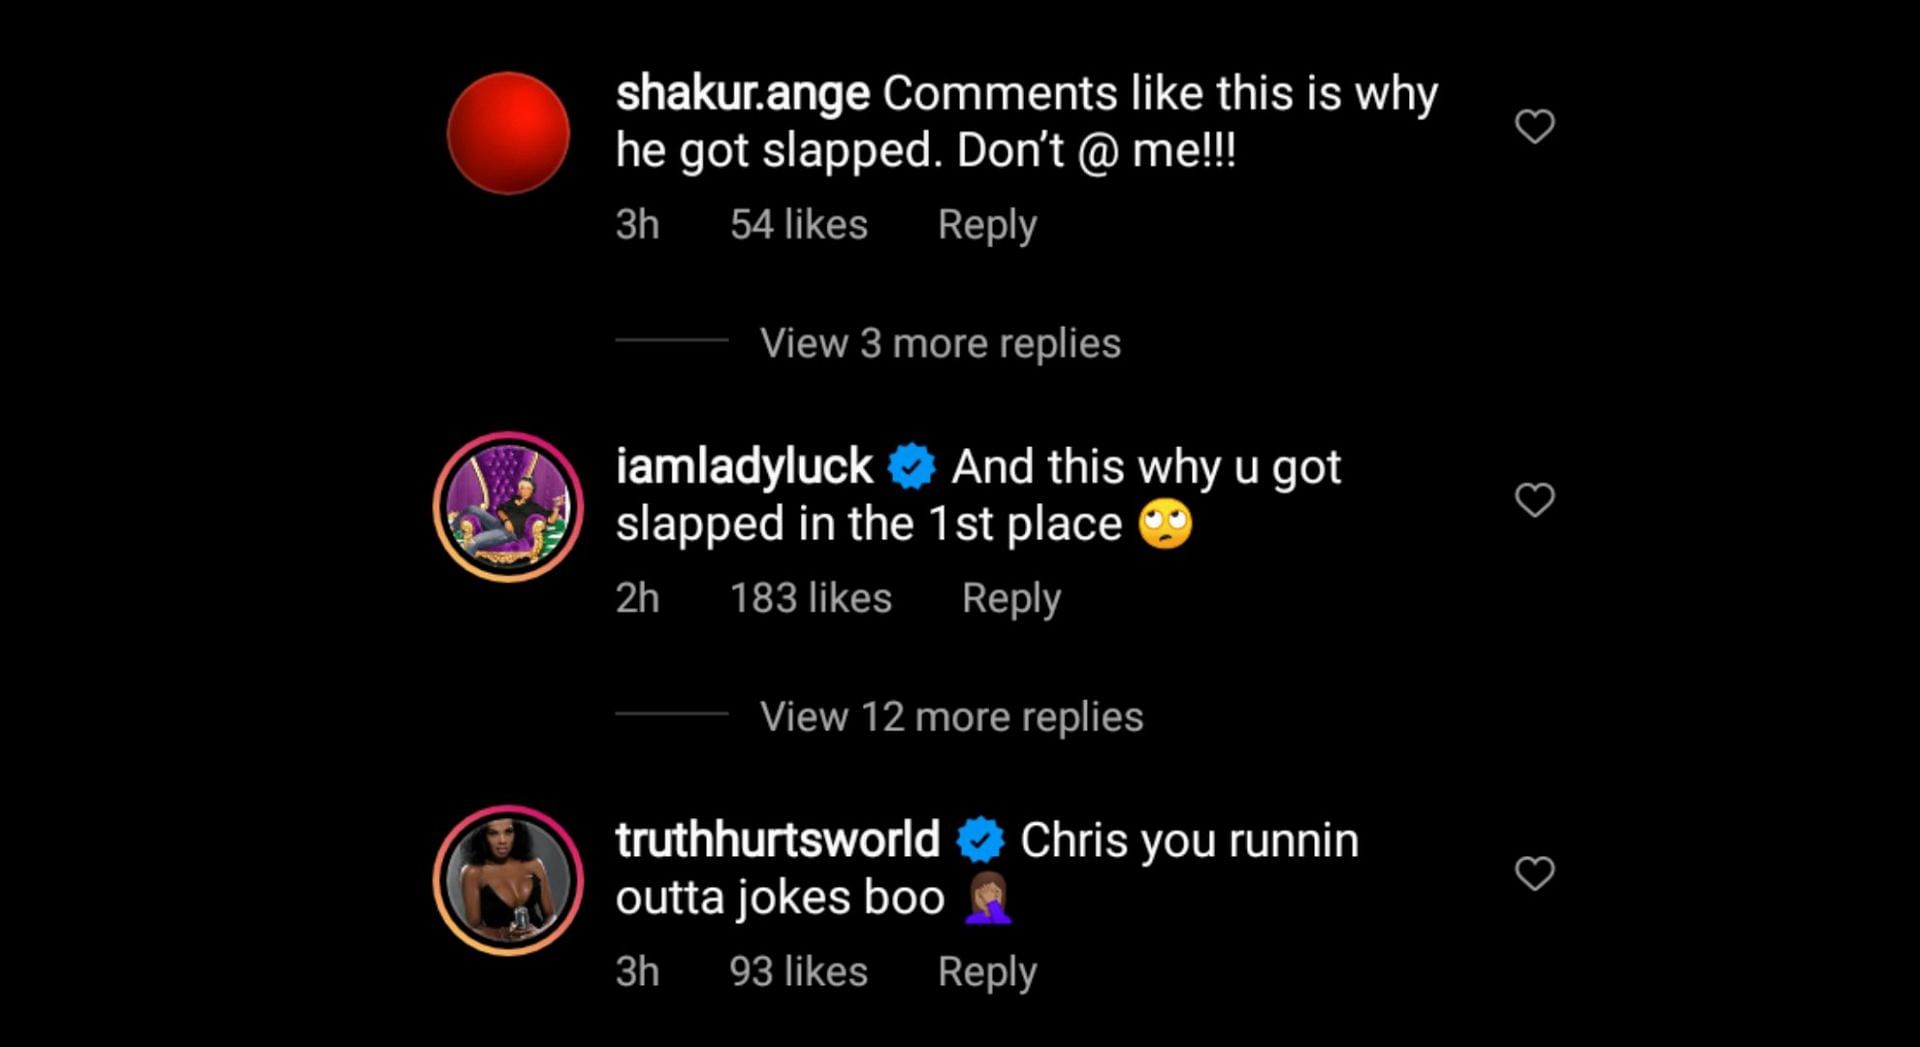Click the truthhurtsworld username
This screenshot has width=1920, height=1047.
pyautogui.click(x=778, y=840)
